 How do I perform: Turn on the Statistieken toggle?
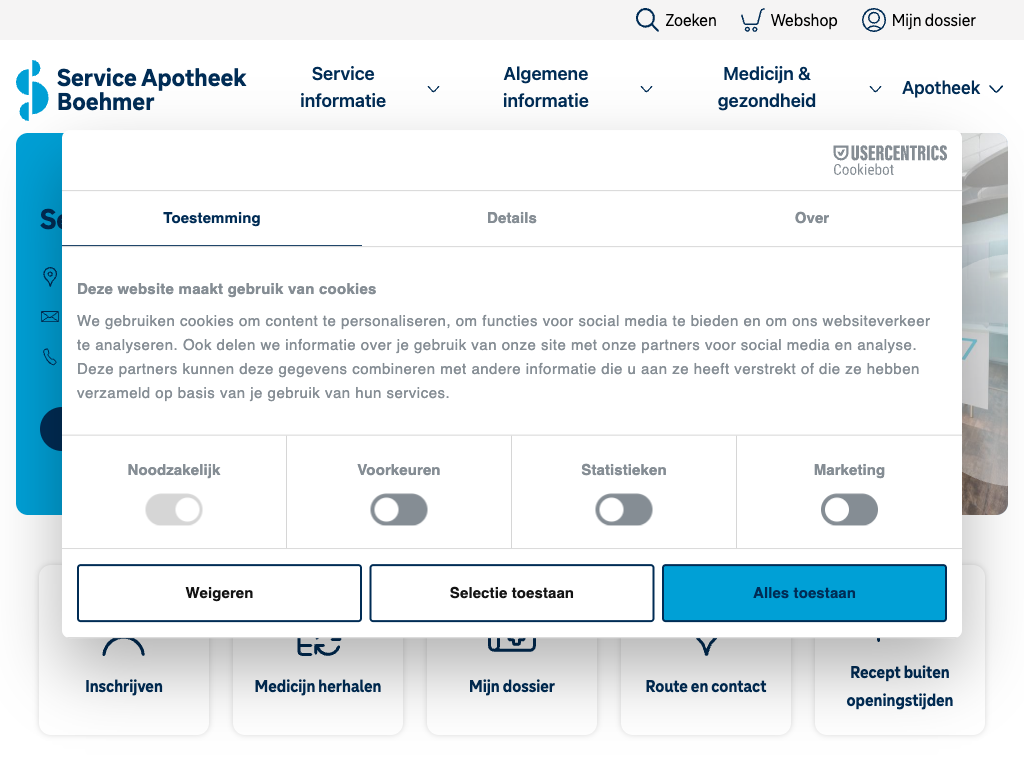coord(624,510)
